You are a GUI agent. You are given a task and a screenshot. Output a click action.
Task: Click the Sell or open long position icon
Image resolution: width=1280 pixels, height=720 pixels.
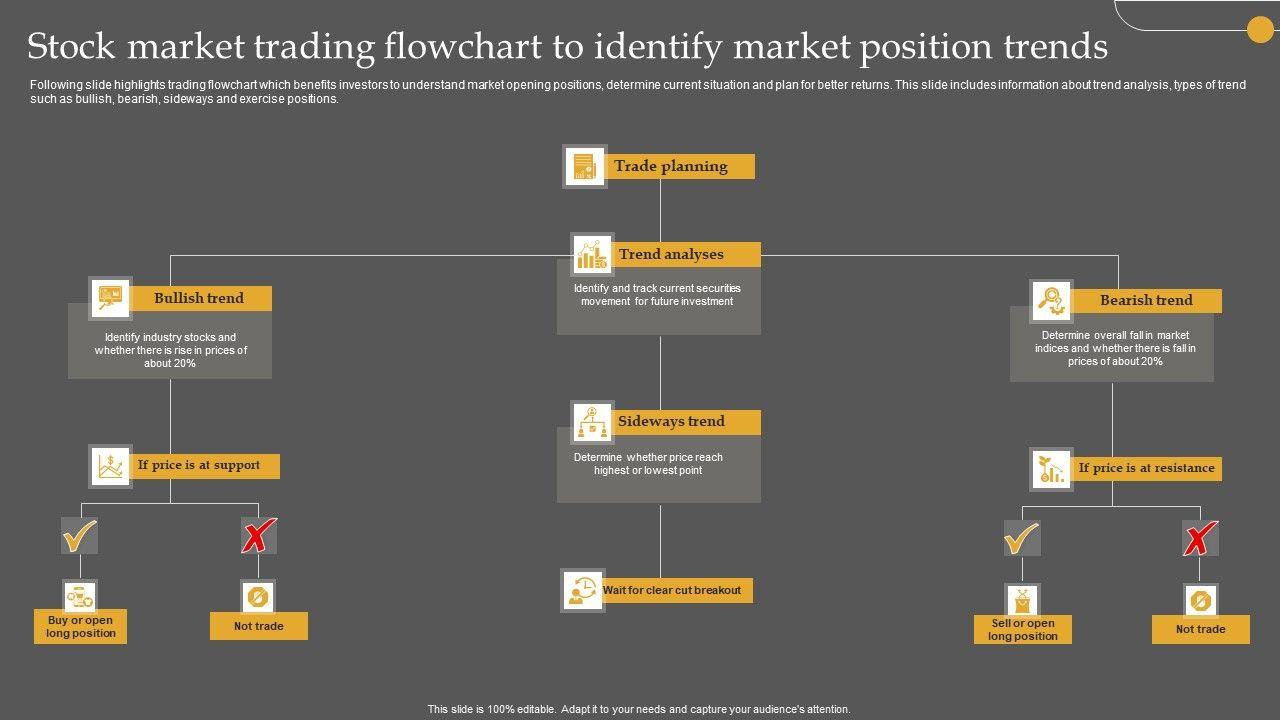tap(1023, 601)
